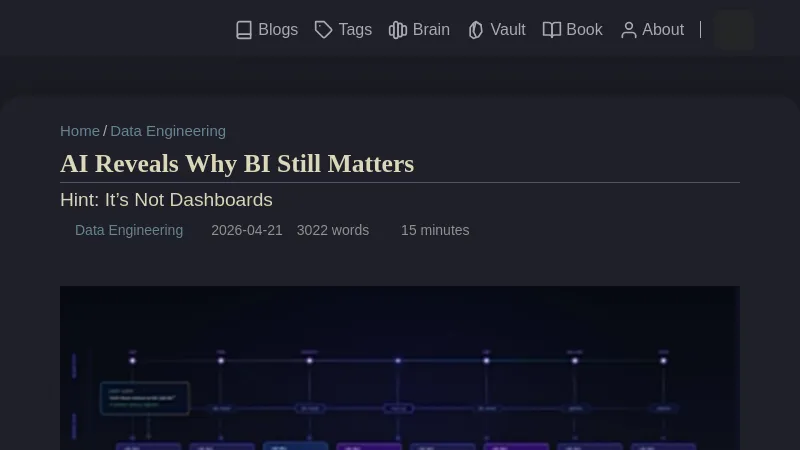
Task: Click the Vault icon in navbar
Action: [476, 30]
